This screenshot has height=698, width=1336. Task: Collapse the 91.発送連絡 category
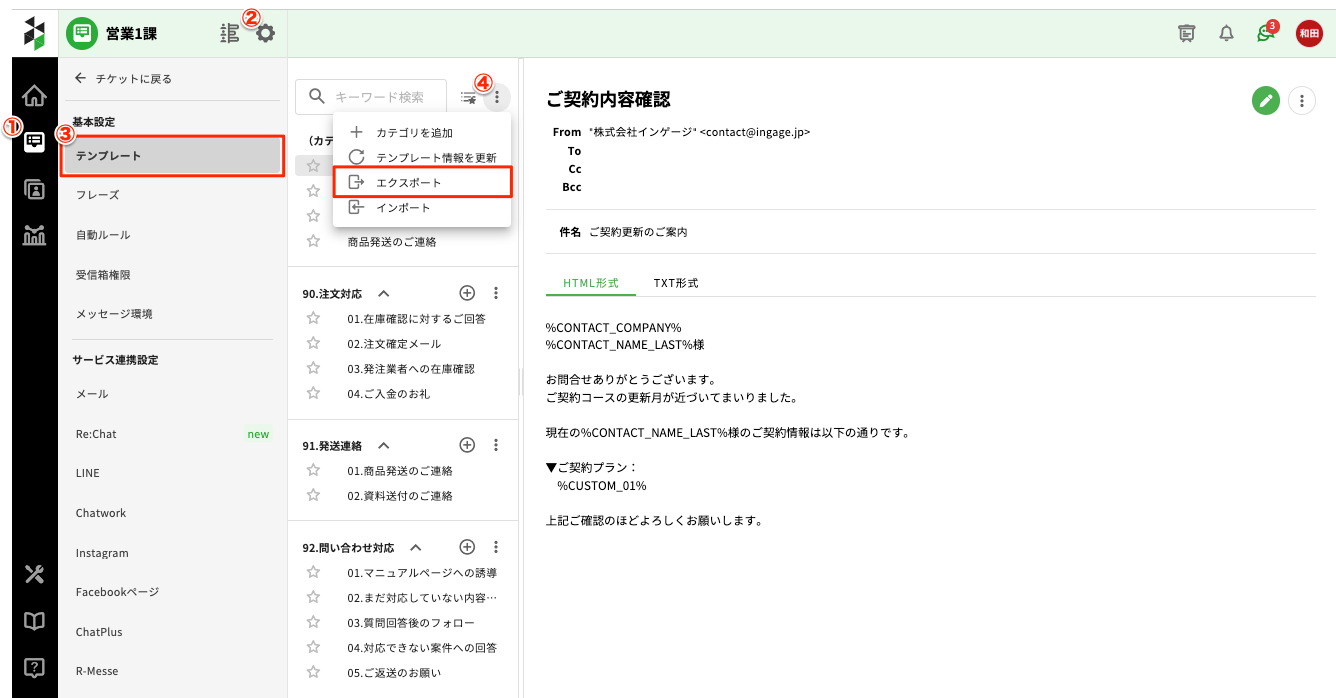383,445
